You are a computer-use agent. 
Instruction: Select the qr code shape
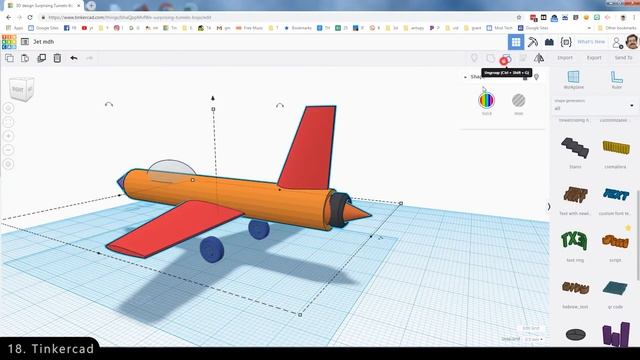[x=615, y=288]
